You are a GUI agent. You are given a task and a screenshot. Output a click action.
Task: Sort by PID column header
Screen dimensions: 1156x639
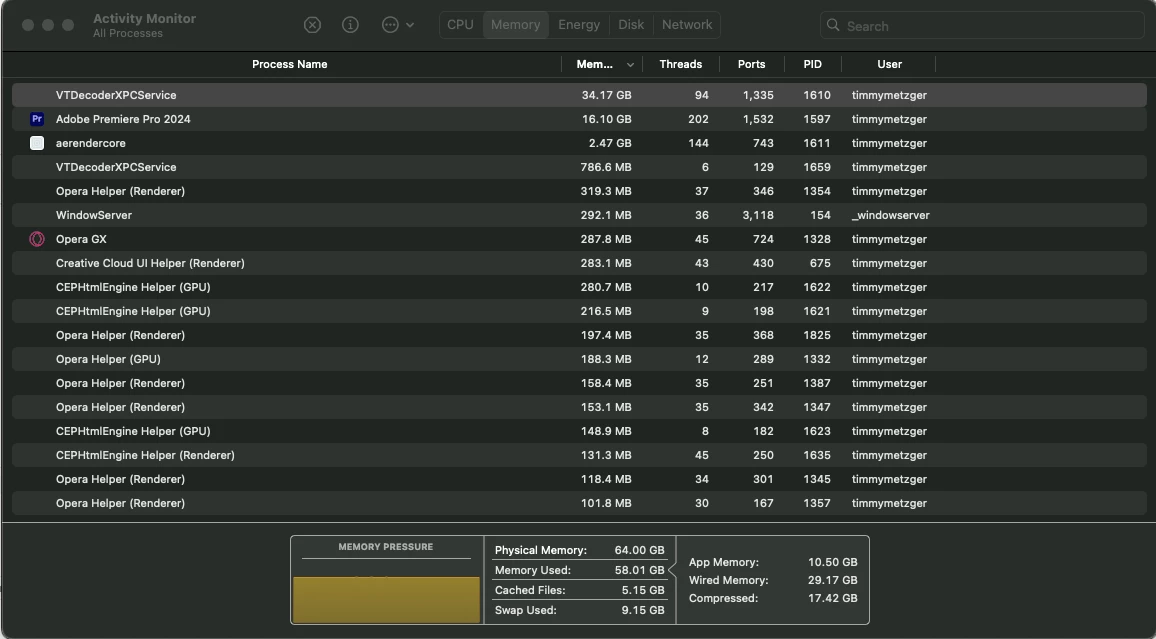812,64
